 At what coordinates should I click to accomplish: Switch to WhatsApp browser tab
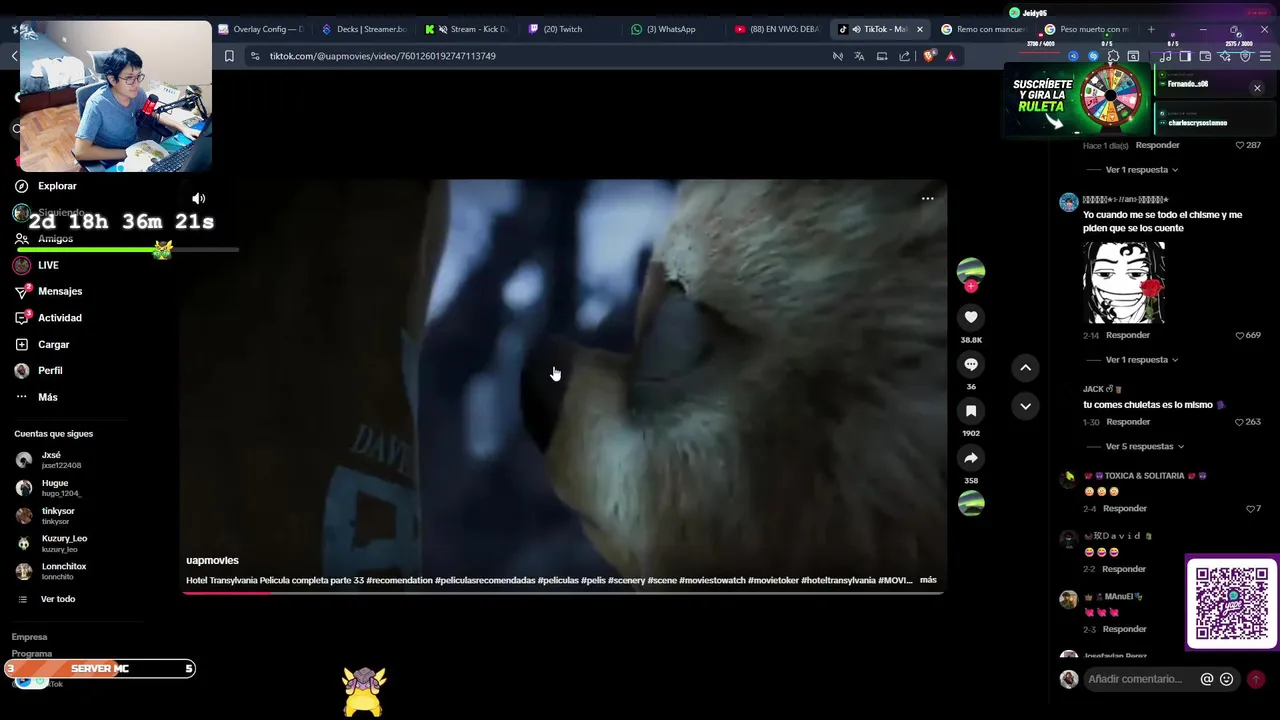(x=674, y=29)
